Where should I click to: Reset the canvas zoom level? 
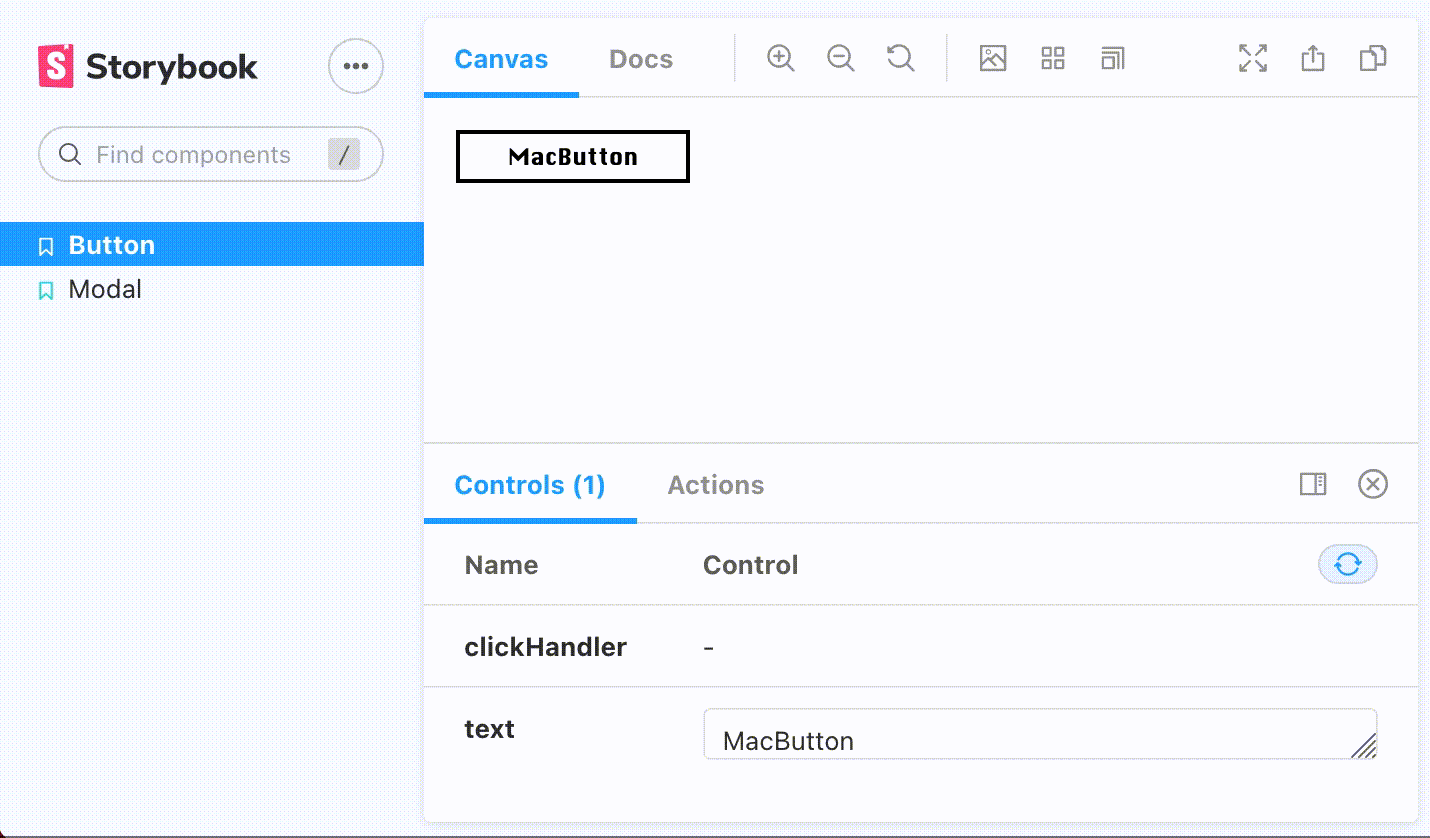point(900,58)
